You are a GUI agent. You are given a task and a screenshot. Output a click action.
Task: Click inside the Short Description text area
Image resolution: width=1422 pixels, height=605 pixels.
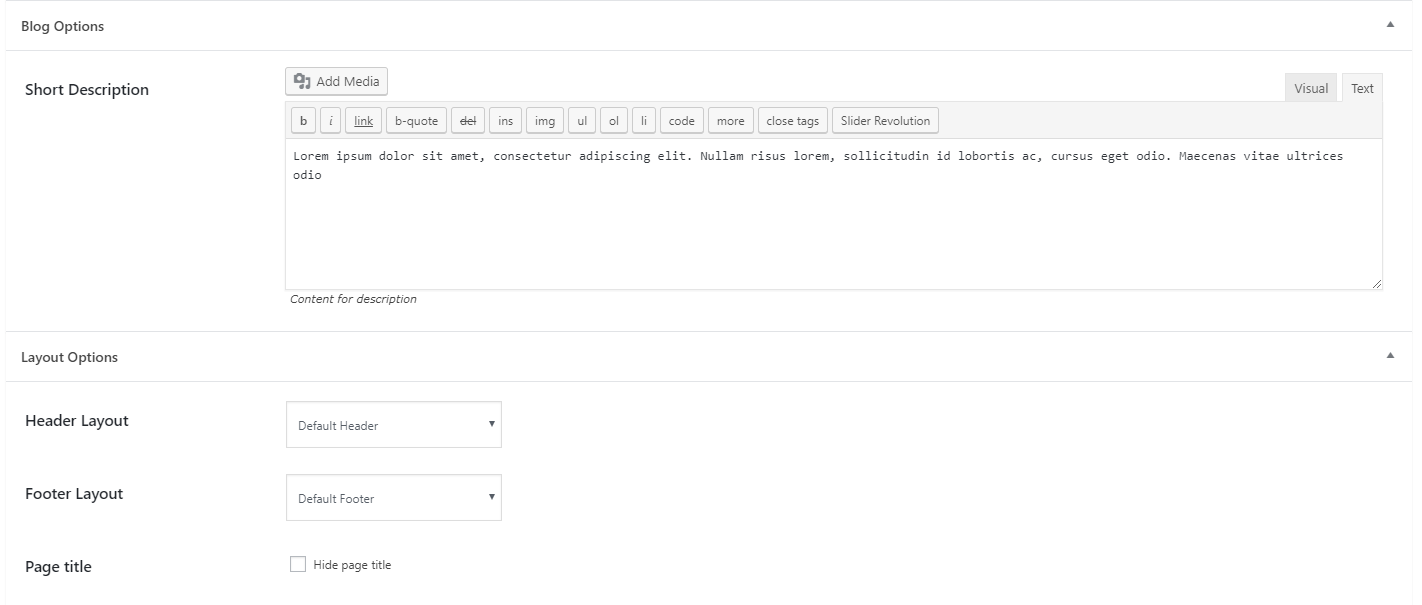[834, 214]
